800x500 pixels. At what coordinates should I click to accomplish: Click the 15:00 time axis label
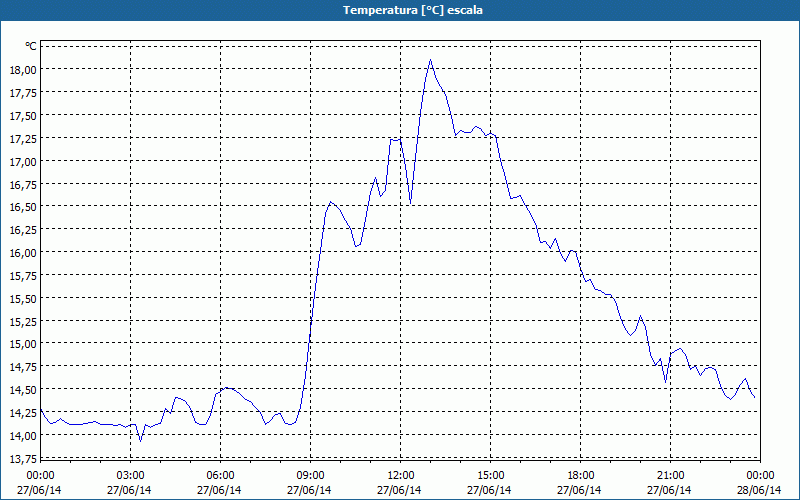point(490,476)
